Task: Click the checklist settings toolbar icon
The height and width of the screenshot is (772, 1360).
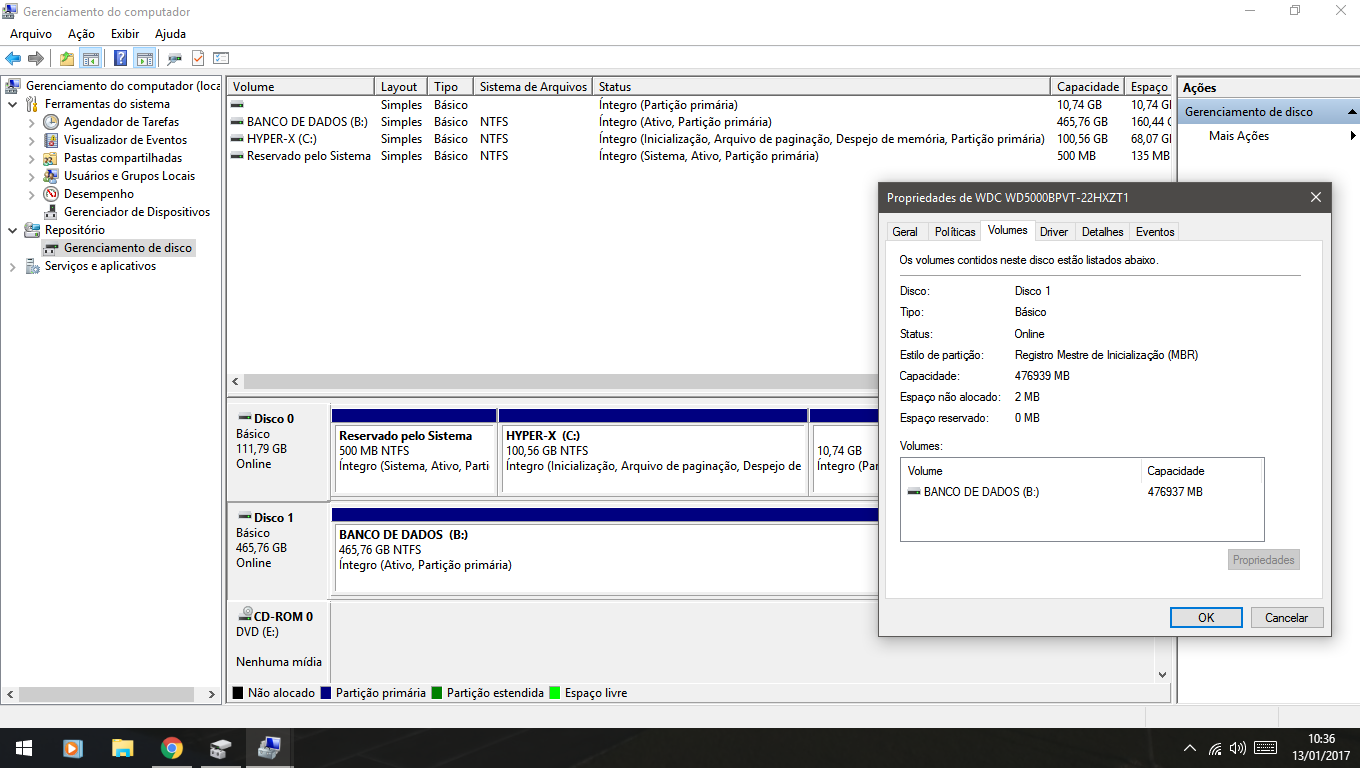Action: [221, 58]
